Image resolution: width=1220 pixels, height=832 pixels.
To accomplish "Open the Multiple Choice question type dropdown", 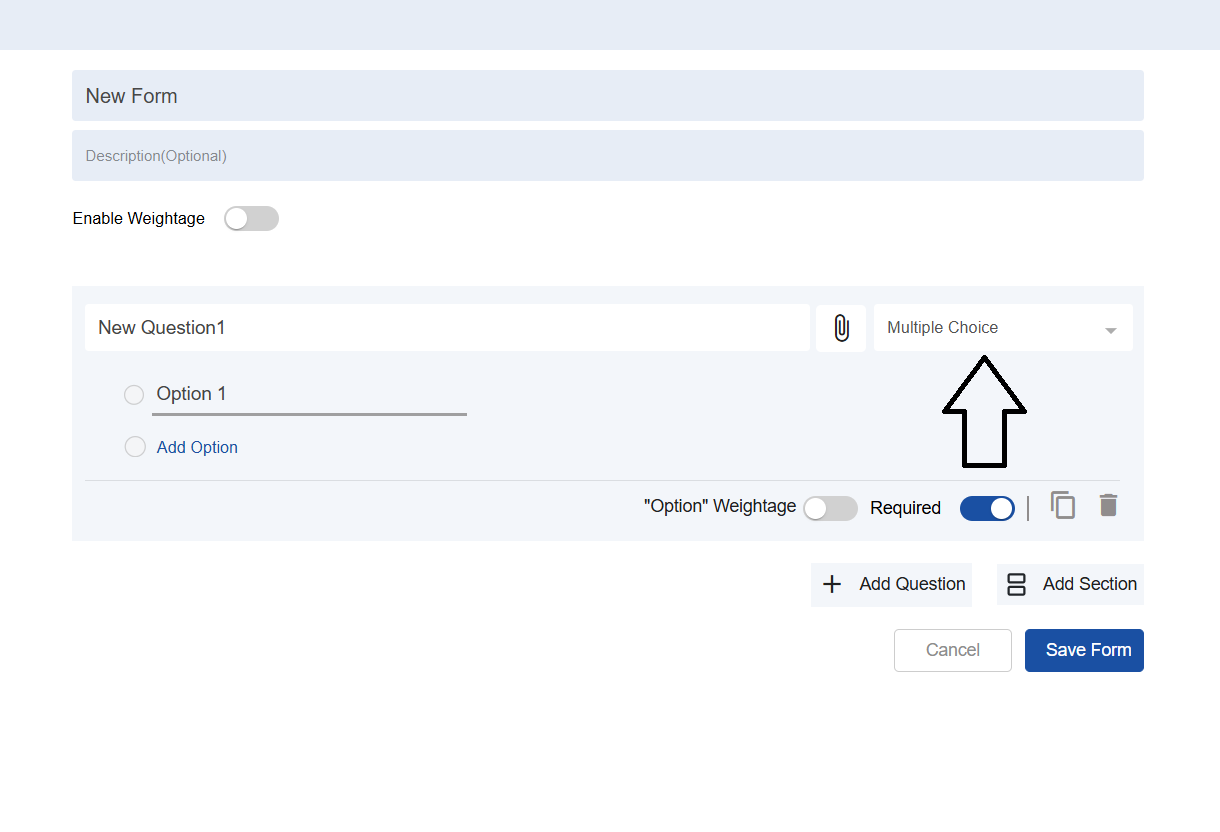I will click(990, 328).
